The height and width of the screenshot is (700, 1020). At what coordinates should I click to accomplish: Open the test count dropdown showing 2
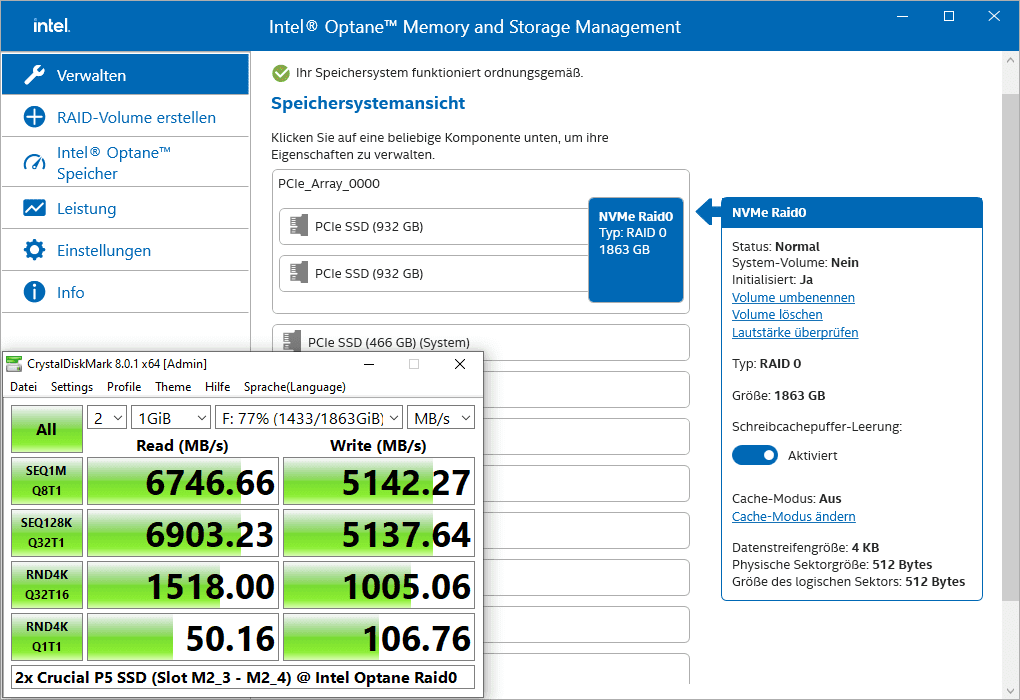107,418
